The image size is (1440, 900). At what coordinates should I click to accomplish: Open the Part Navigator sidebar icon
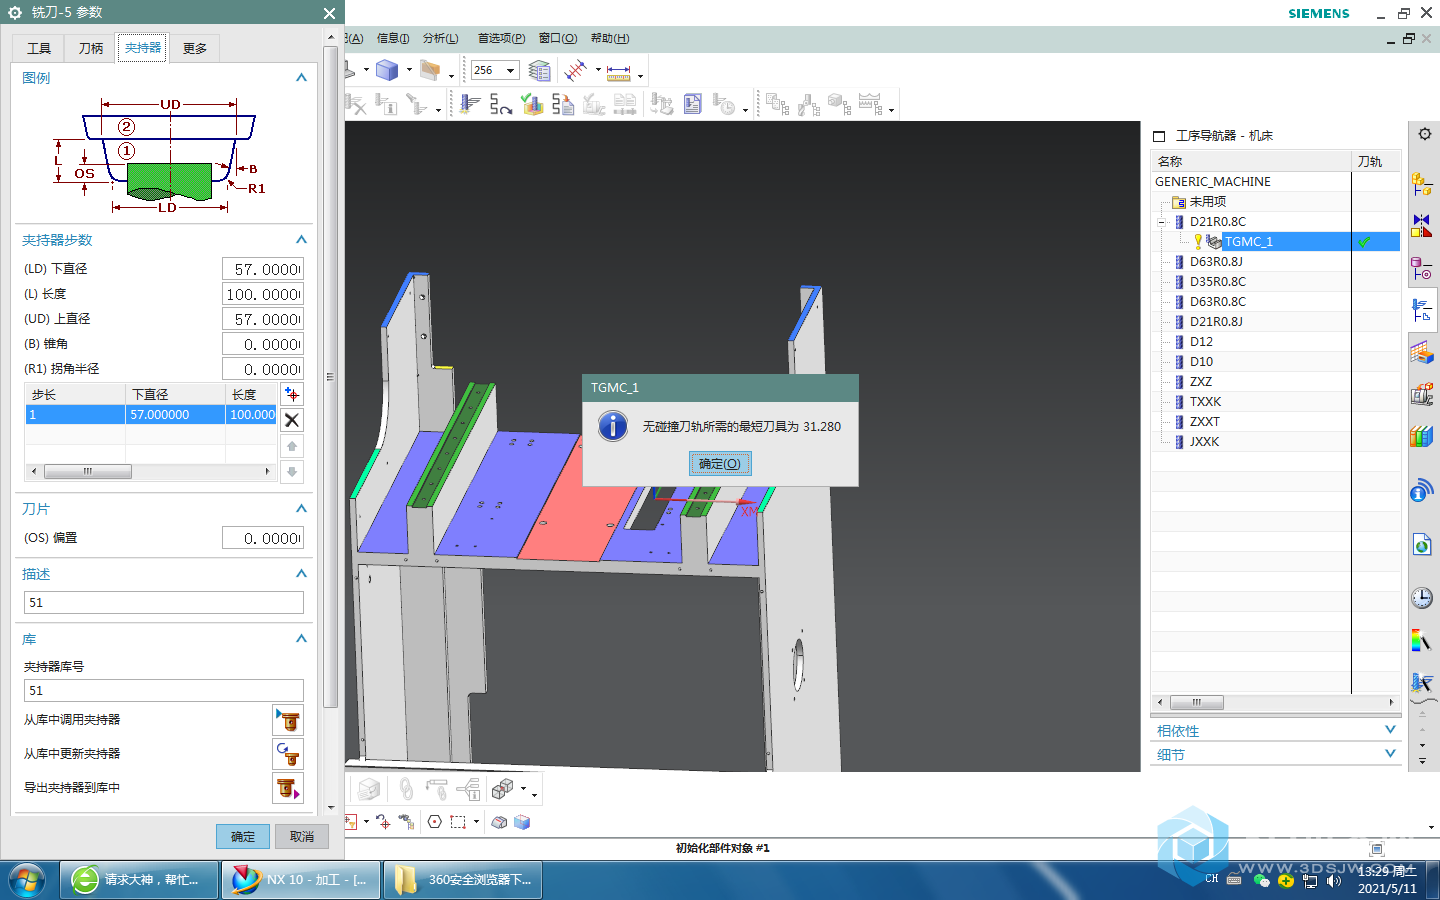1422,268
